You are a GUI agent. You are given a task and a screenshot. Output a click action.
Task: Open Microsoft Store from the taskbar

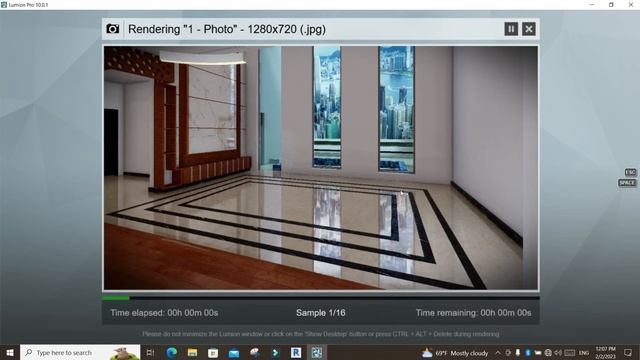[x=213, y=352]
